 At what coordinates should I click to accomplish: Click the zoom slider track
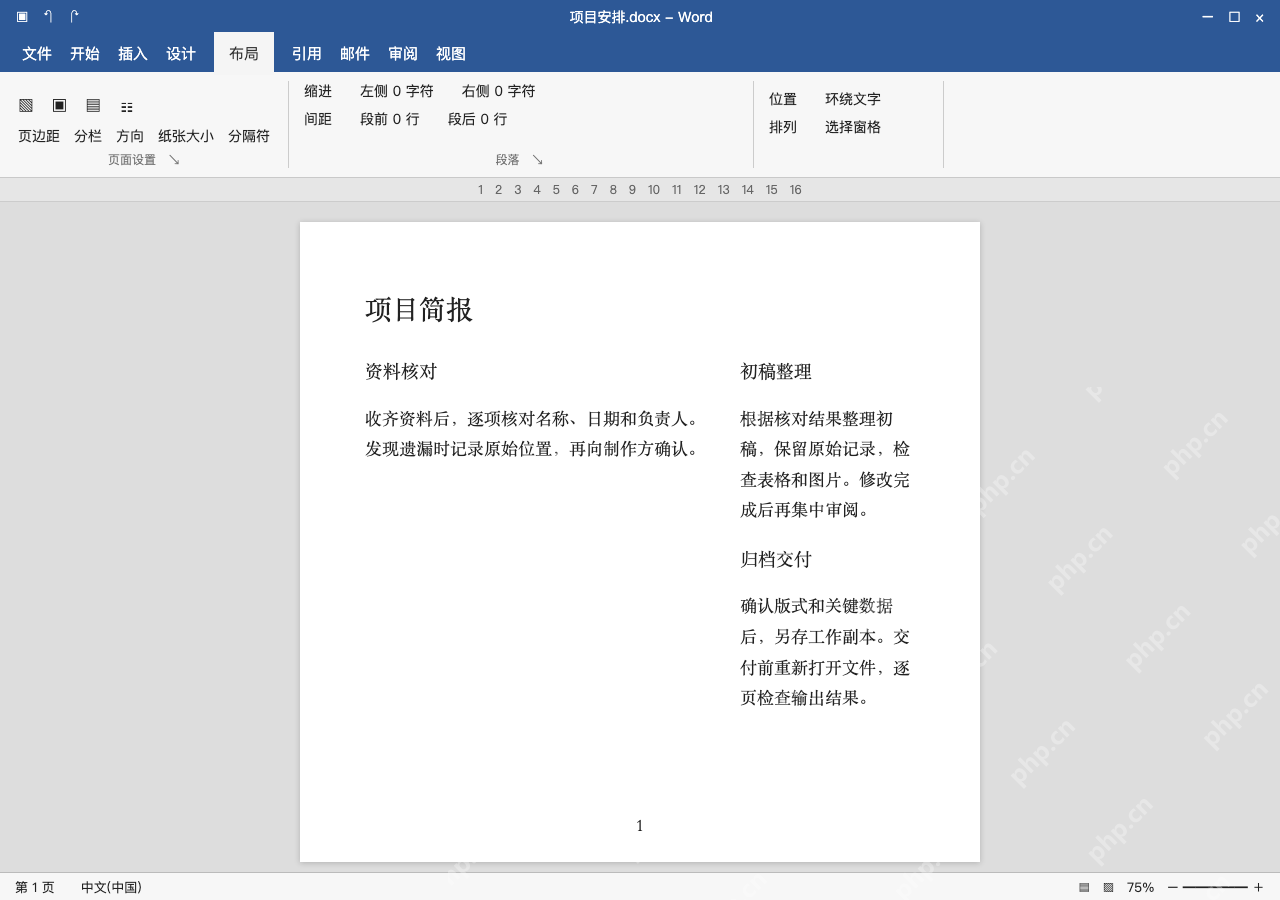tap(1215, 887)
